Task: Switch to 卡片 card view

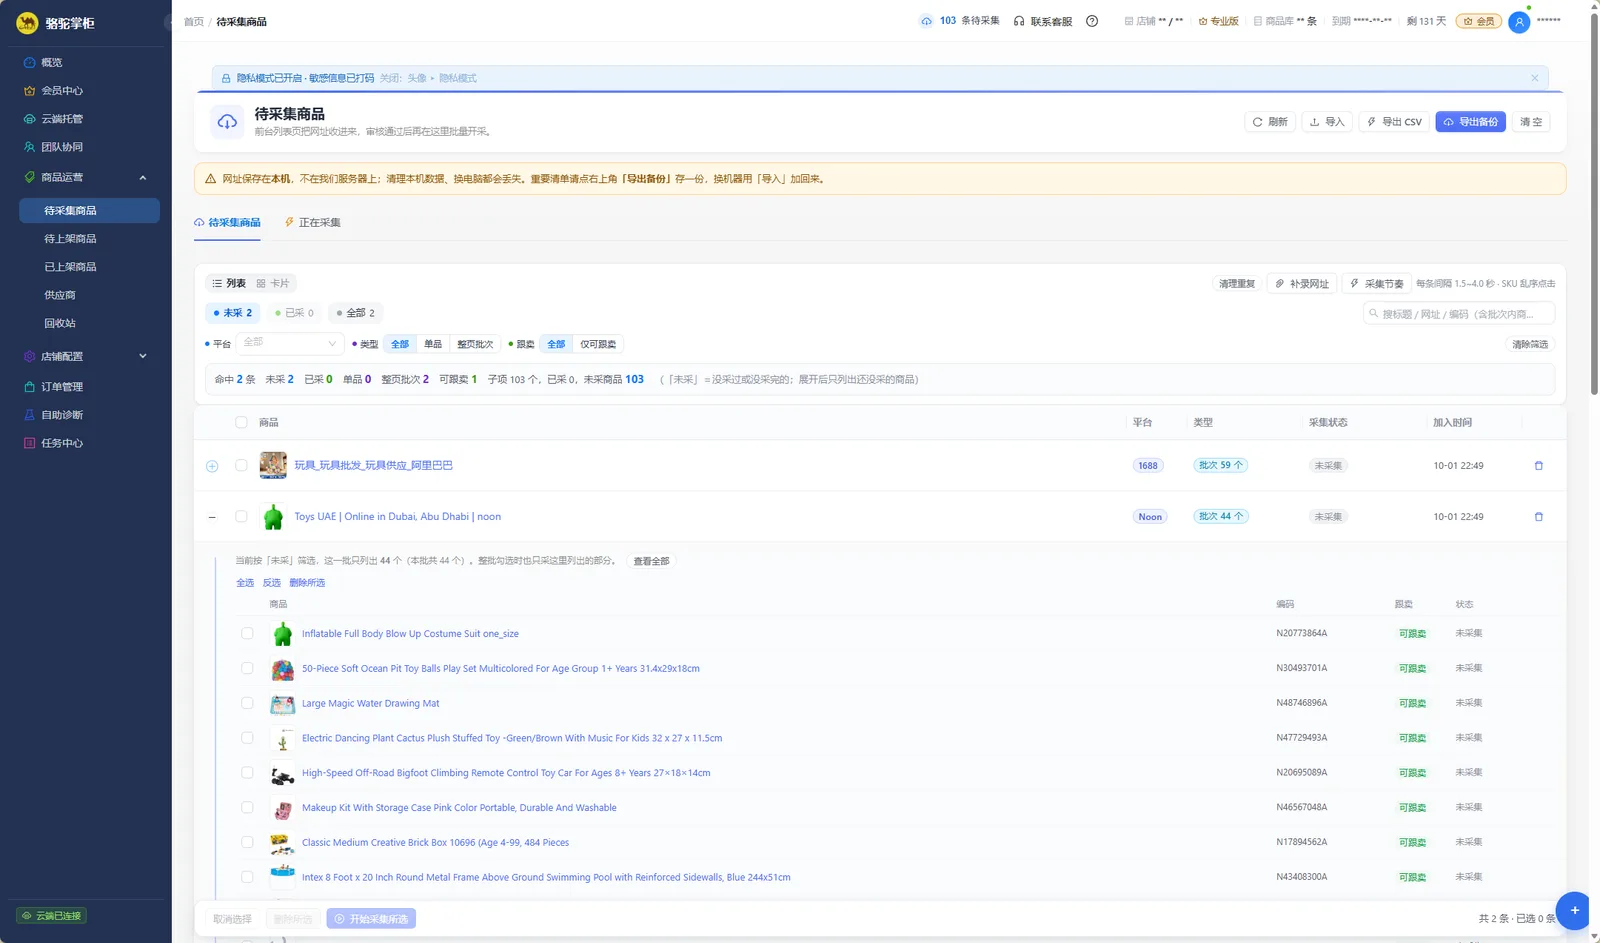Action: [x=272, y=283]
